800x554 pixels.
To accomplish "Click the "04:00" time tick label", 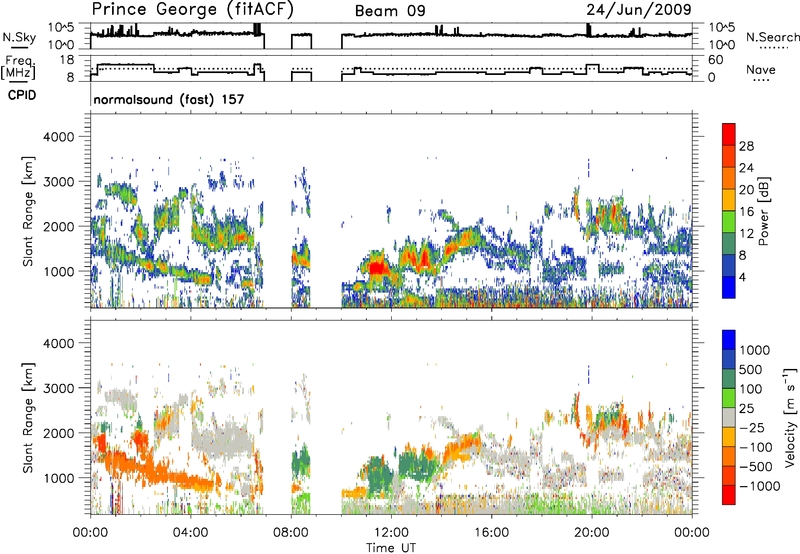I will click(191, 533).
